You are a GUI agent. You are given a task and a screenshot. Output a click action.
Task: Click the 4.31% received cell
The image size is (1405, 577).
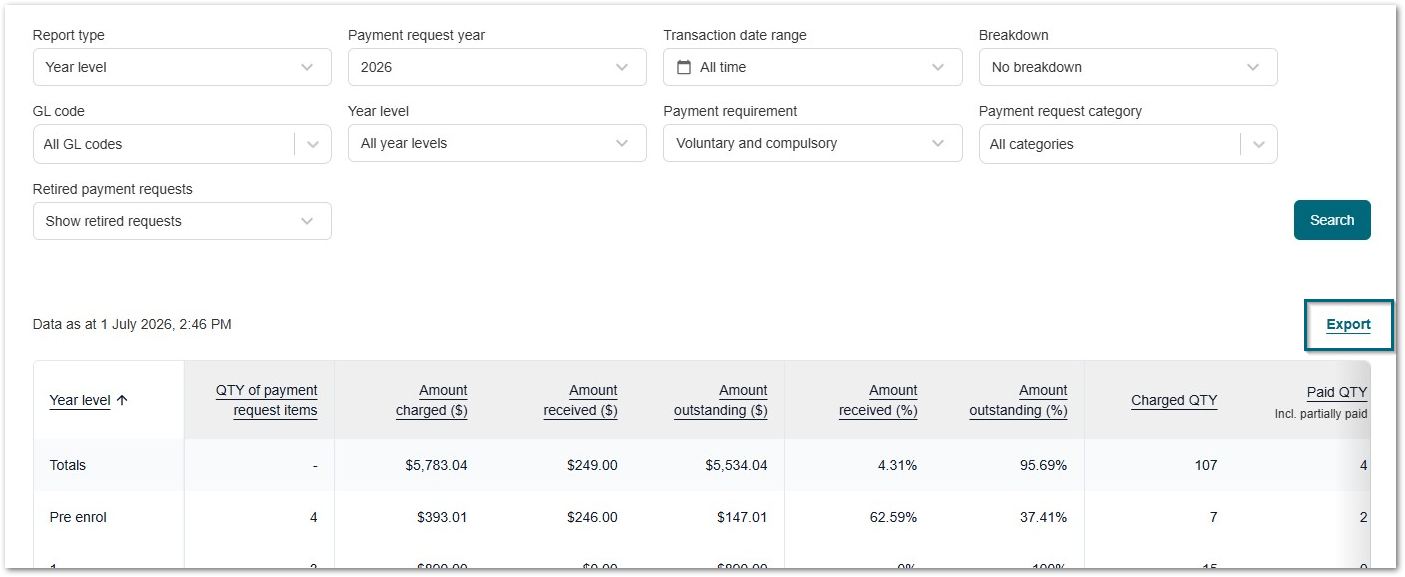coord(896,465)
